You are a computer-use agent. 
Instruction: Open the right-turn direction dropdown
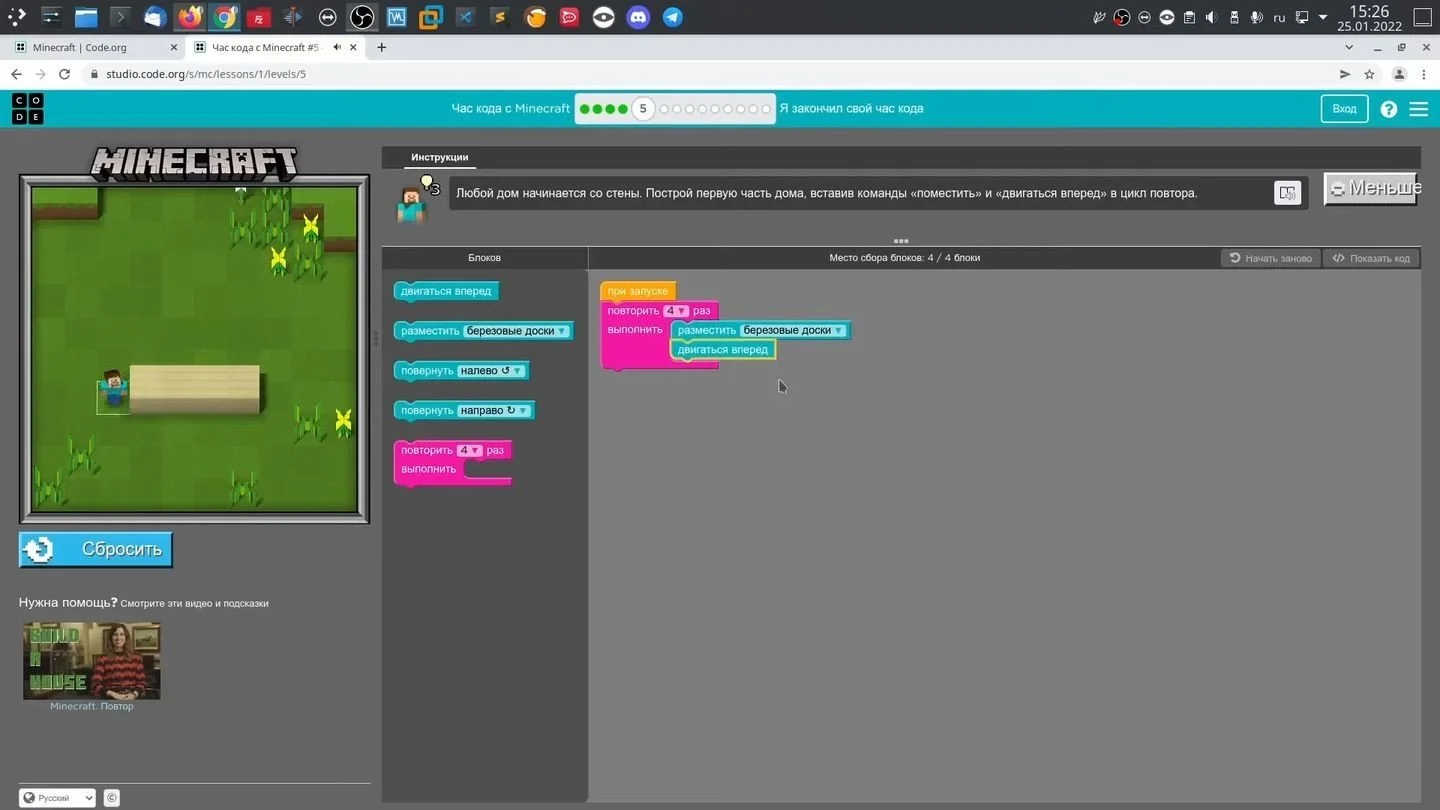pyautogui.click(x=494, y=411)
